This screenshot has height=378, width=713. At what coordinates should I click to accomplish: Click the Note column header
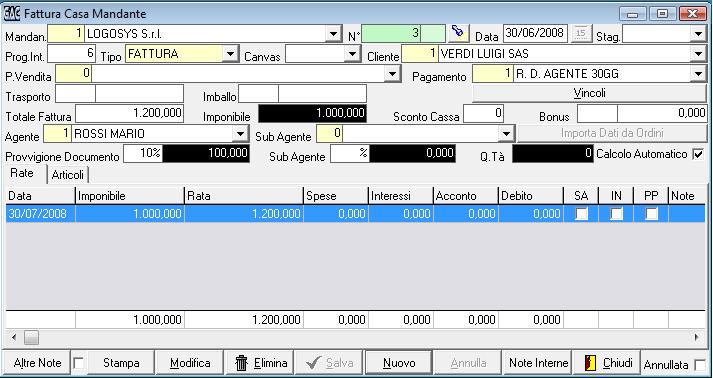click(x=687, y=196)
